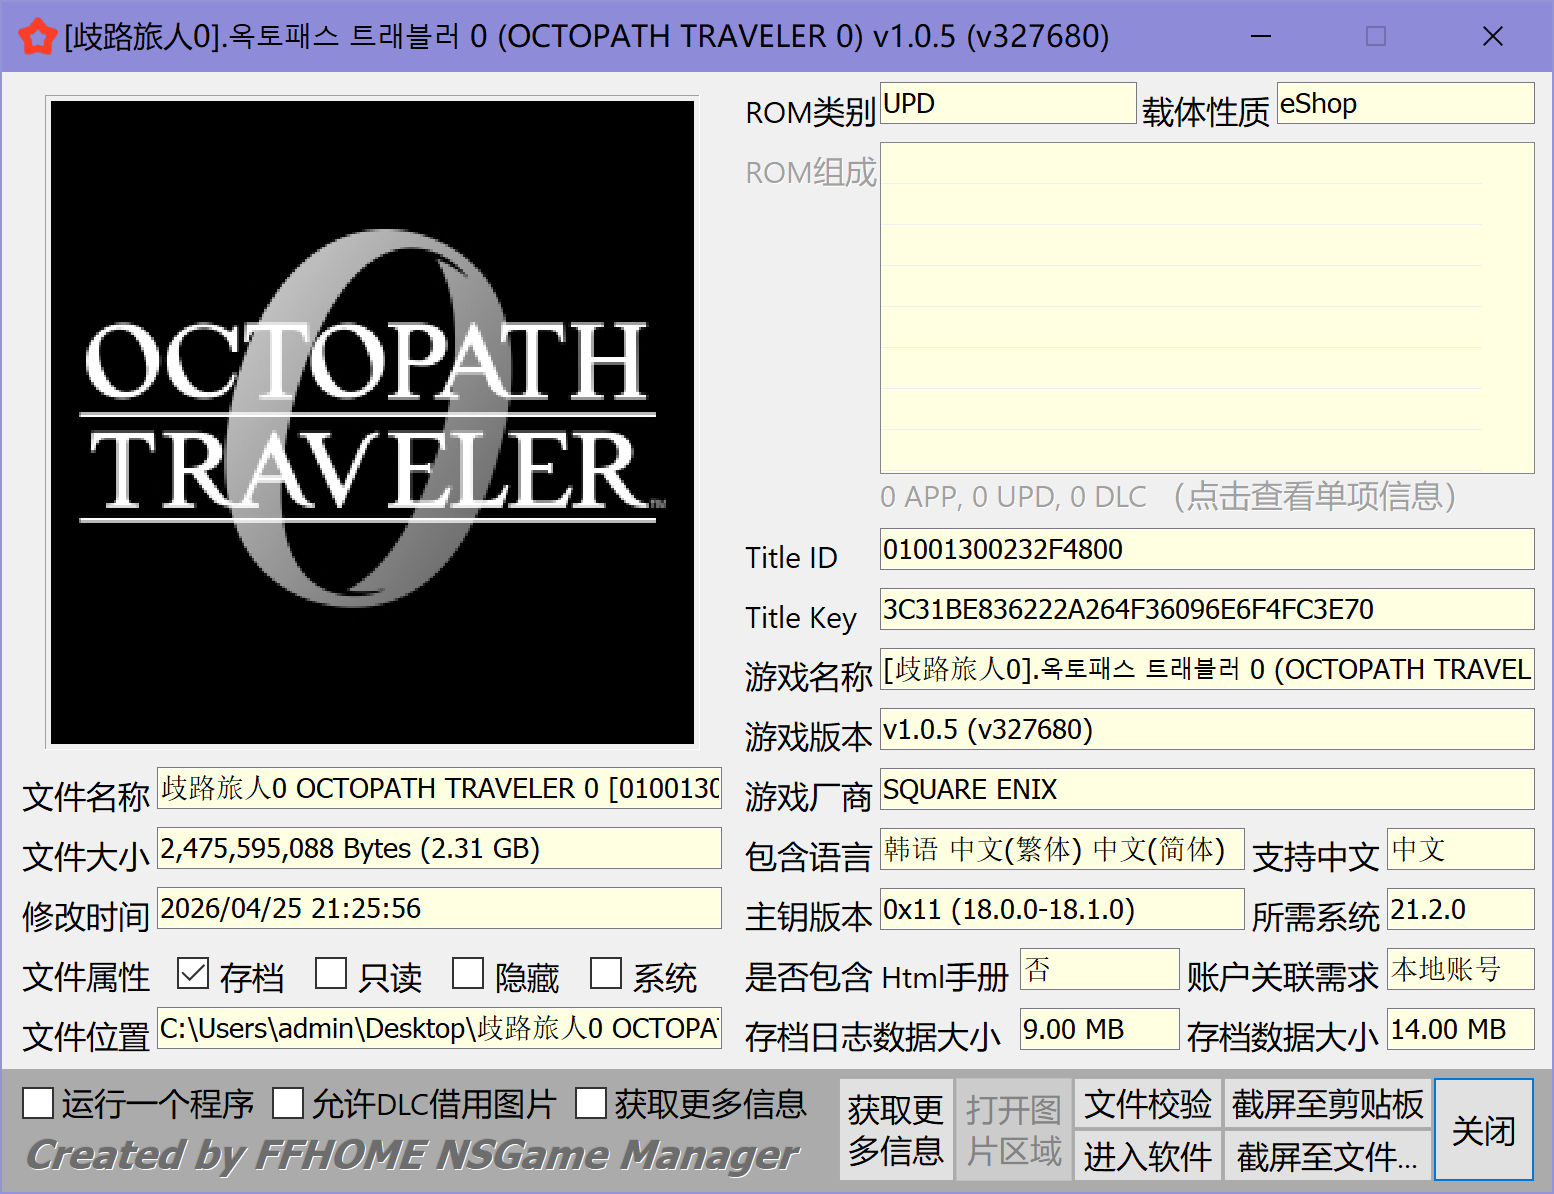Click the 所需系统 field showing 21.2.0
1554x1194 pixels.
coord(1461,909)
